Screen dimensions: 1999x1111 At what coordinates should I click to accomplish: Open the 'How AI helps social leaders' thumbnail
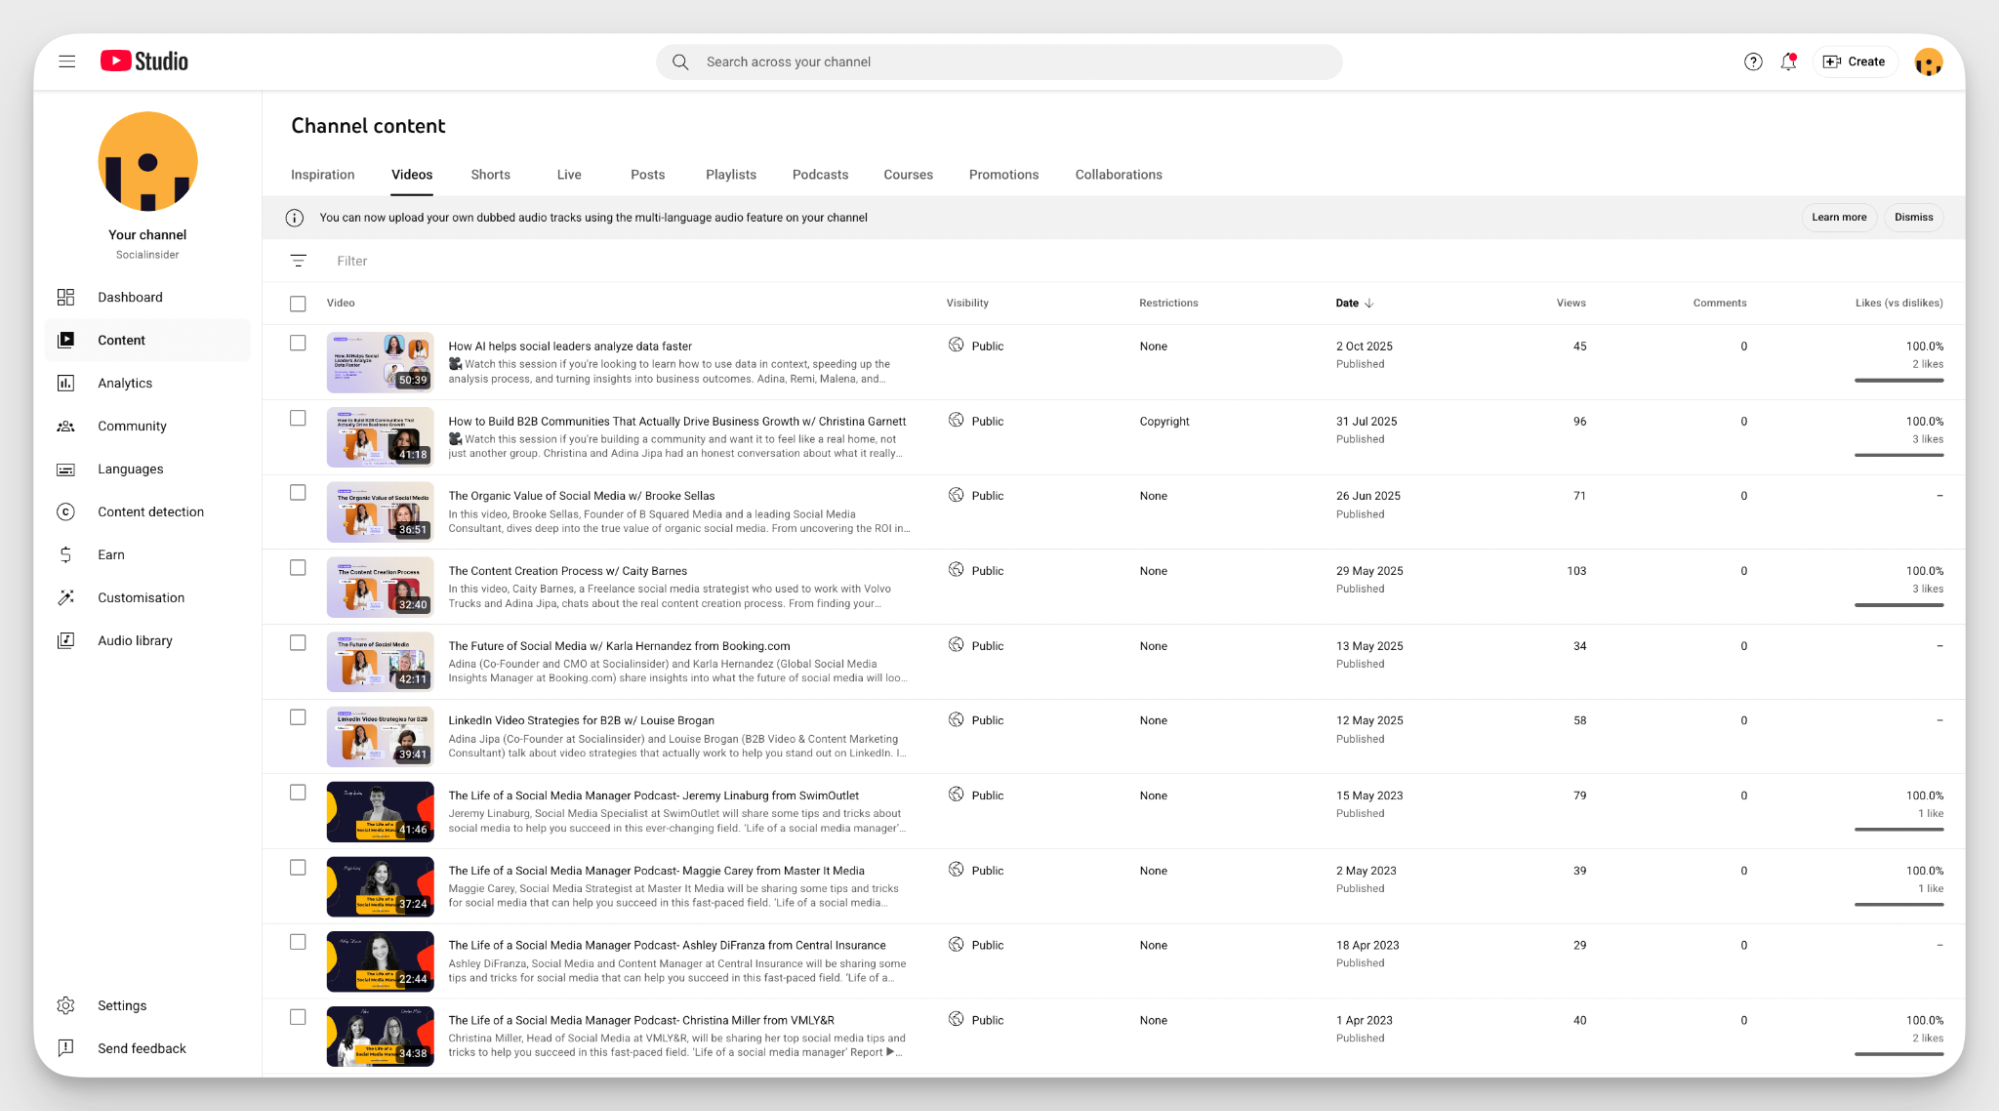click(380, 362)
